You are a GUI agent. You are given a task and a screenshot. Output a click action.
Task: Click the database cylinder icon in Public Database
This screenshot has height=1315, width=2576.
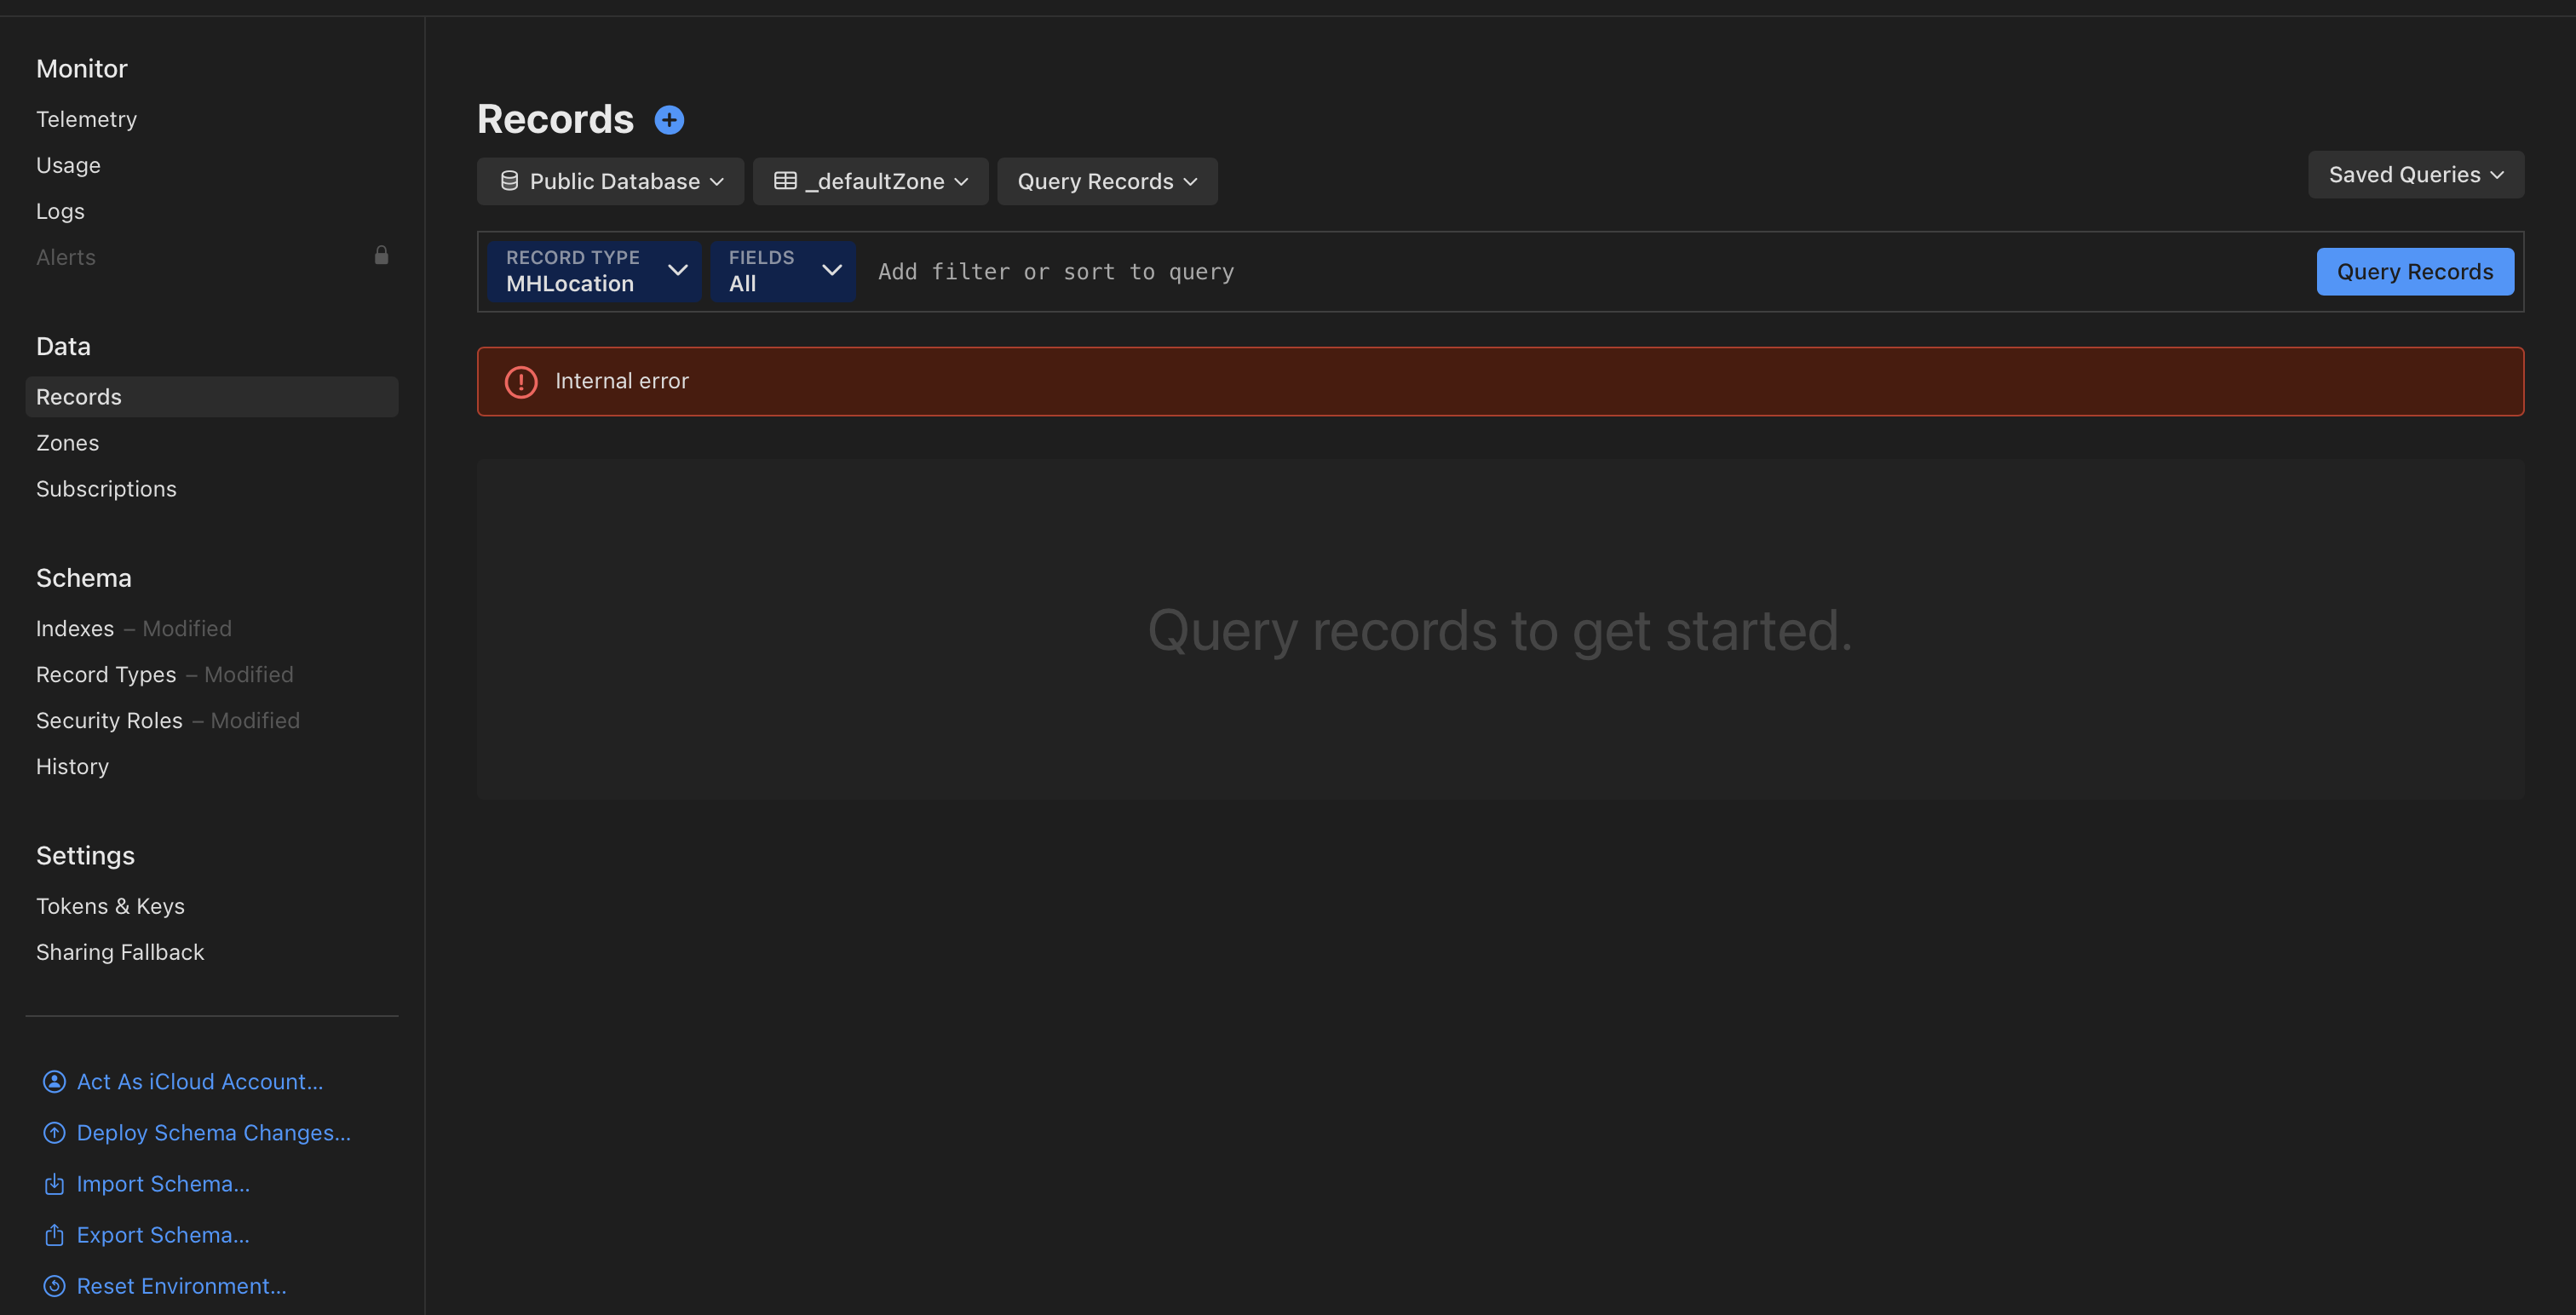(x=509, y=181)
